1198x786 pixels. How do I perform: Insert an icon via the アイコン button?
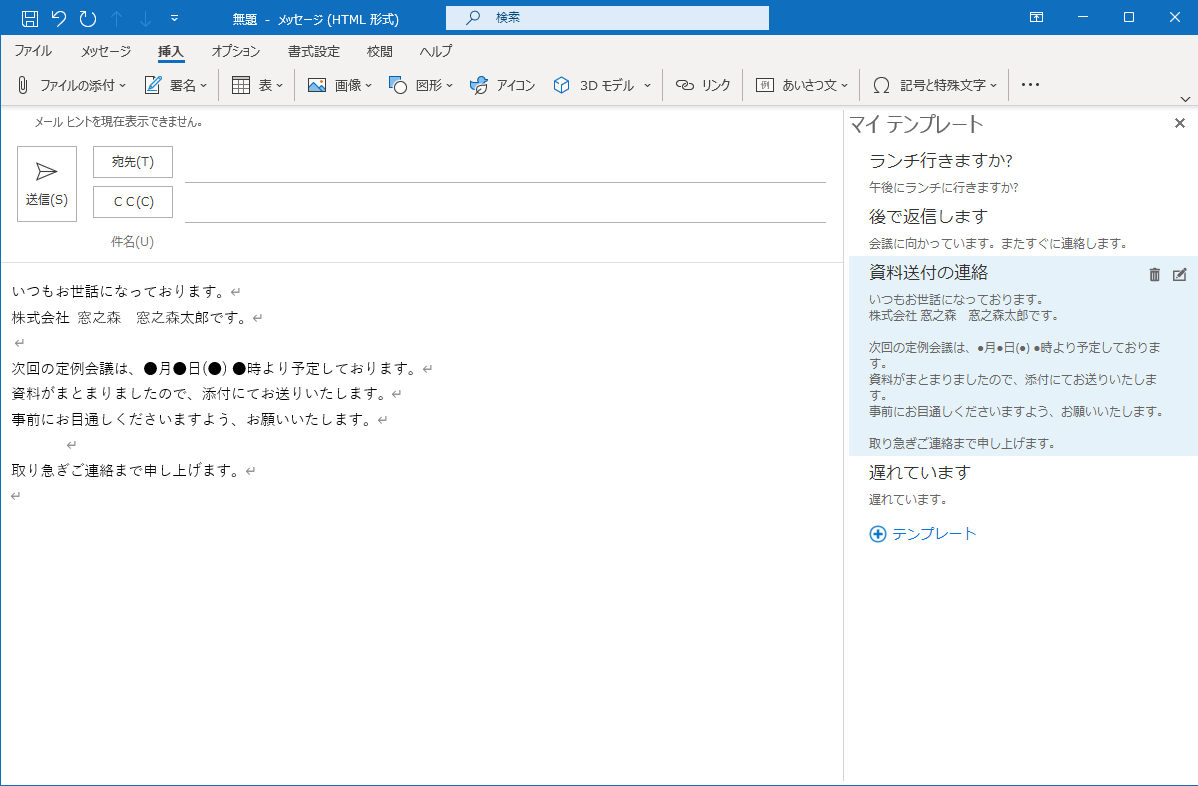(502, 85)
